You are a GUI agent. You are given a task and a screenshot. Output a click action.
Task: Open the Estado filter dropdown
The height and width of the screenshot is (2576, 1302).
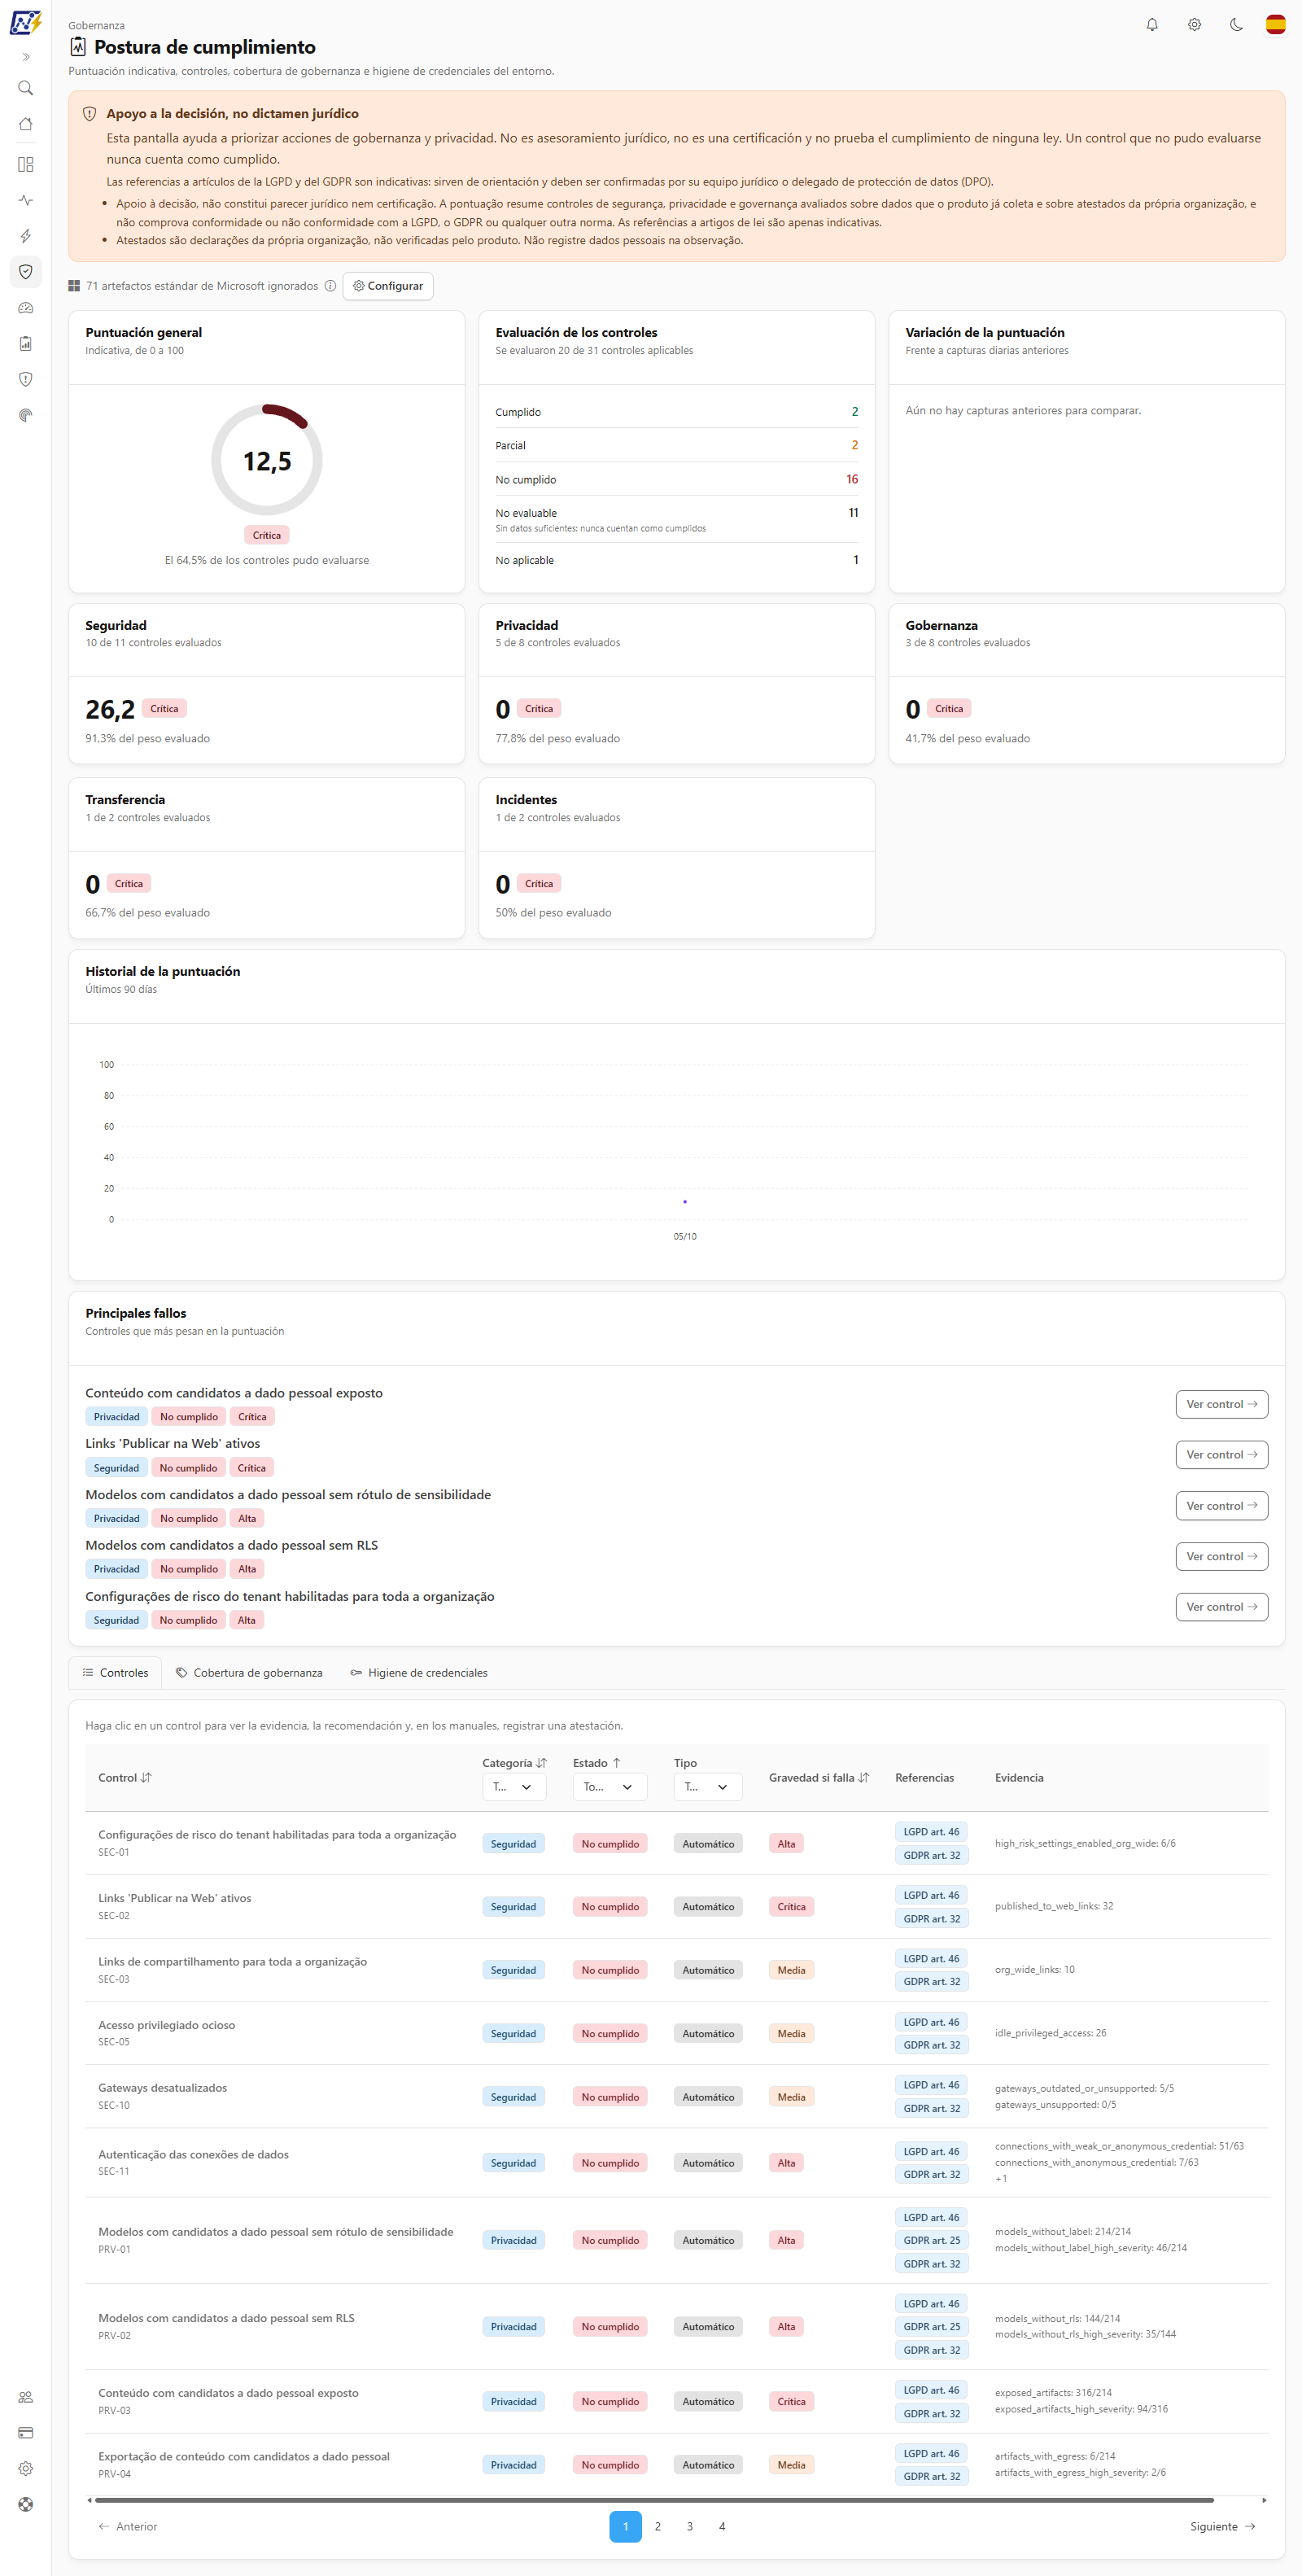click(x=610, y=1787)
